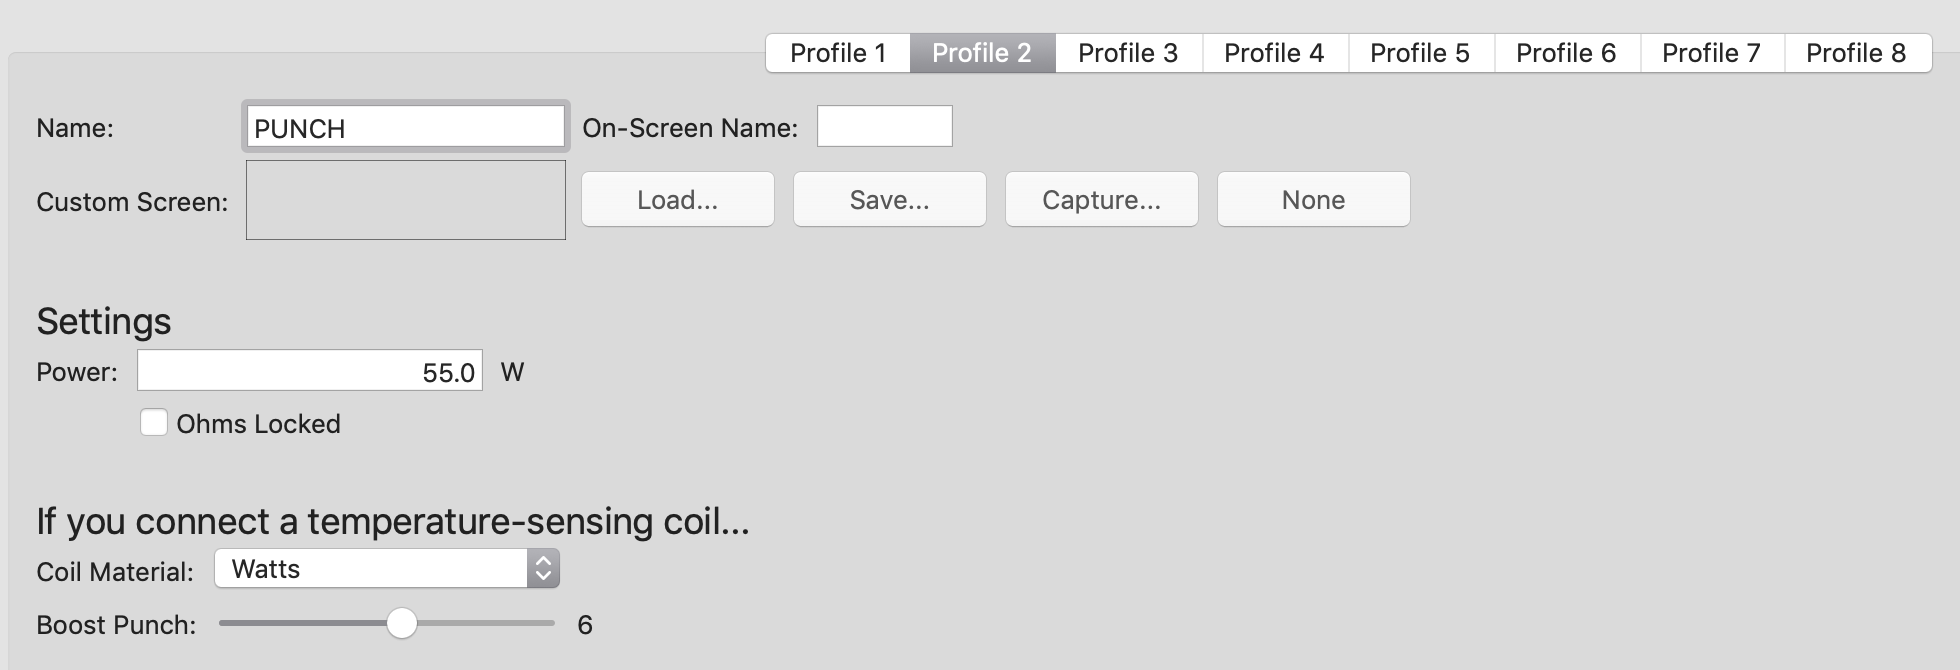This screenshot has height=670, width=1960.
Task: Enable the Ohms Locked checkbox
Action: tap(154, 423)
